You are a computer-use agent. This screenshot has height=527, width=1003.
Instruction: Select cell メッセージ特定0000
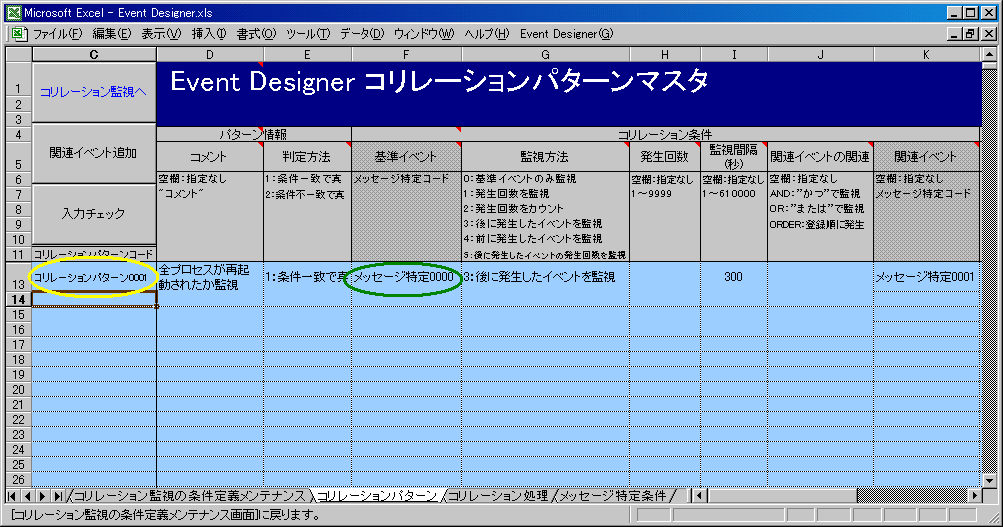click(x=406, y=277)
